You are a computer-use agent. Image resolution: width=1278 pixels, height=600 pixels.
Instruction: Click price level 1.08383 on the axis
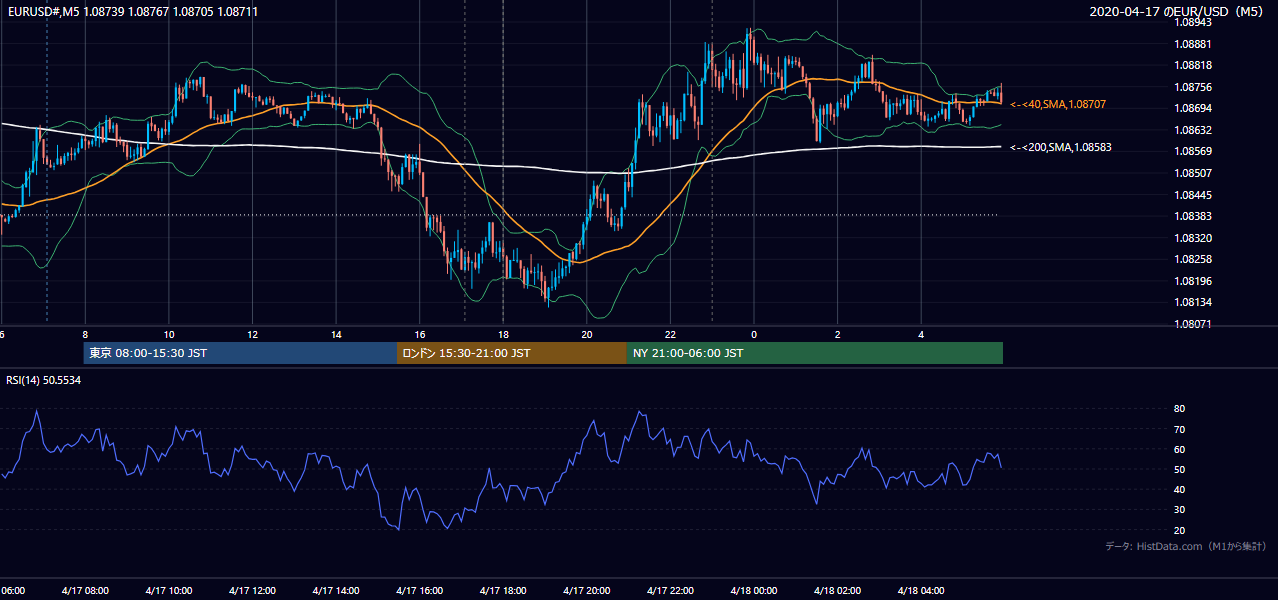[1194, 216]
